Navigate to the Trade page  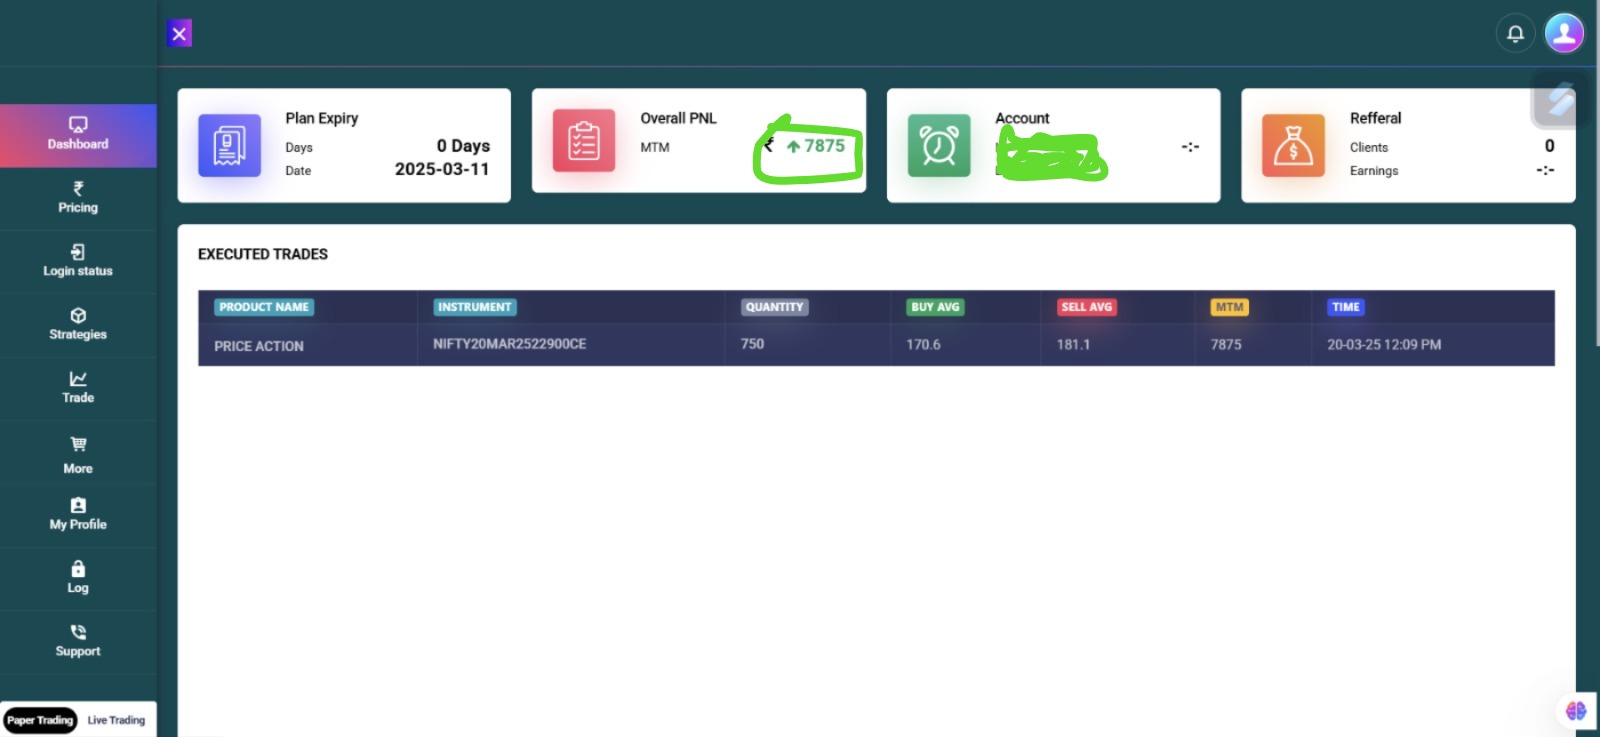pos(78,388)
